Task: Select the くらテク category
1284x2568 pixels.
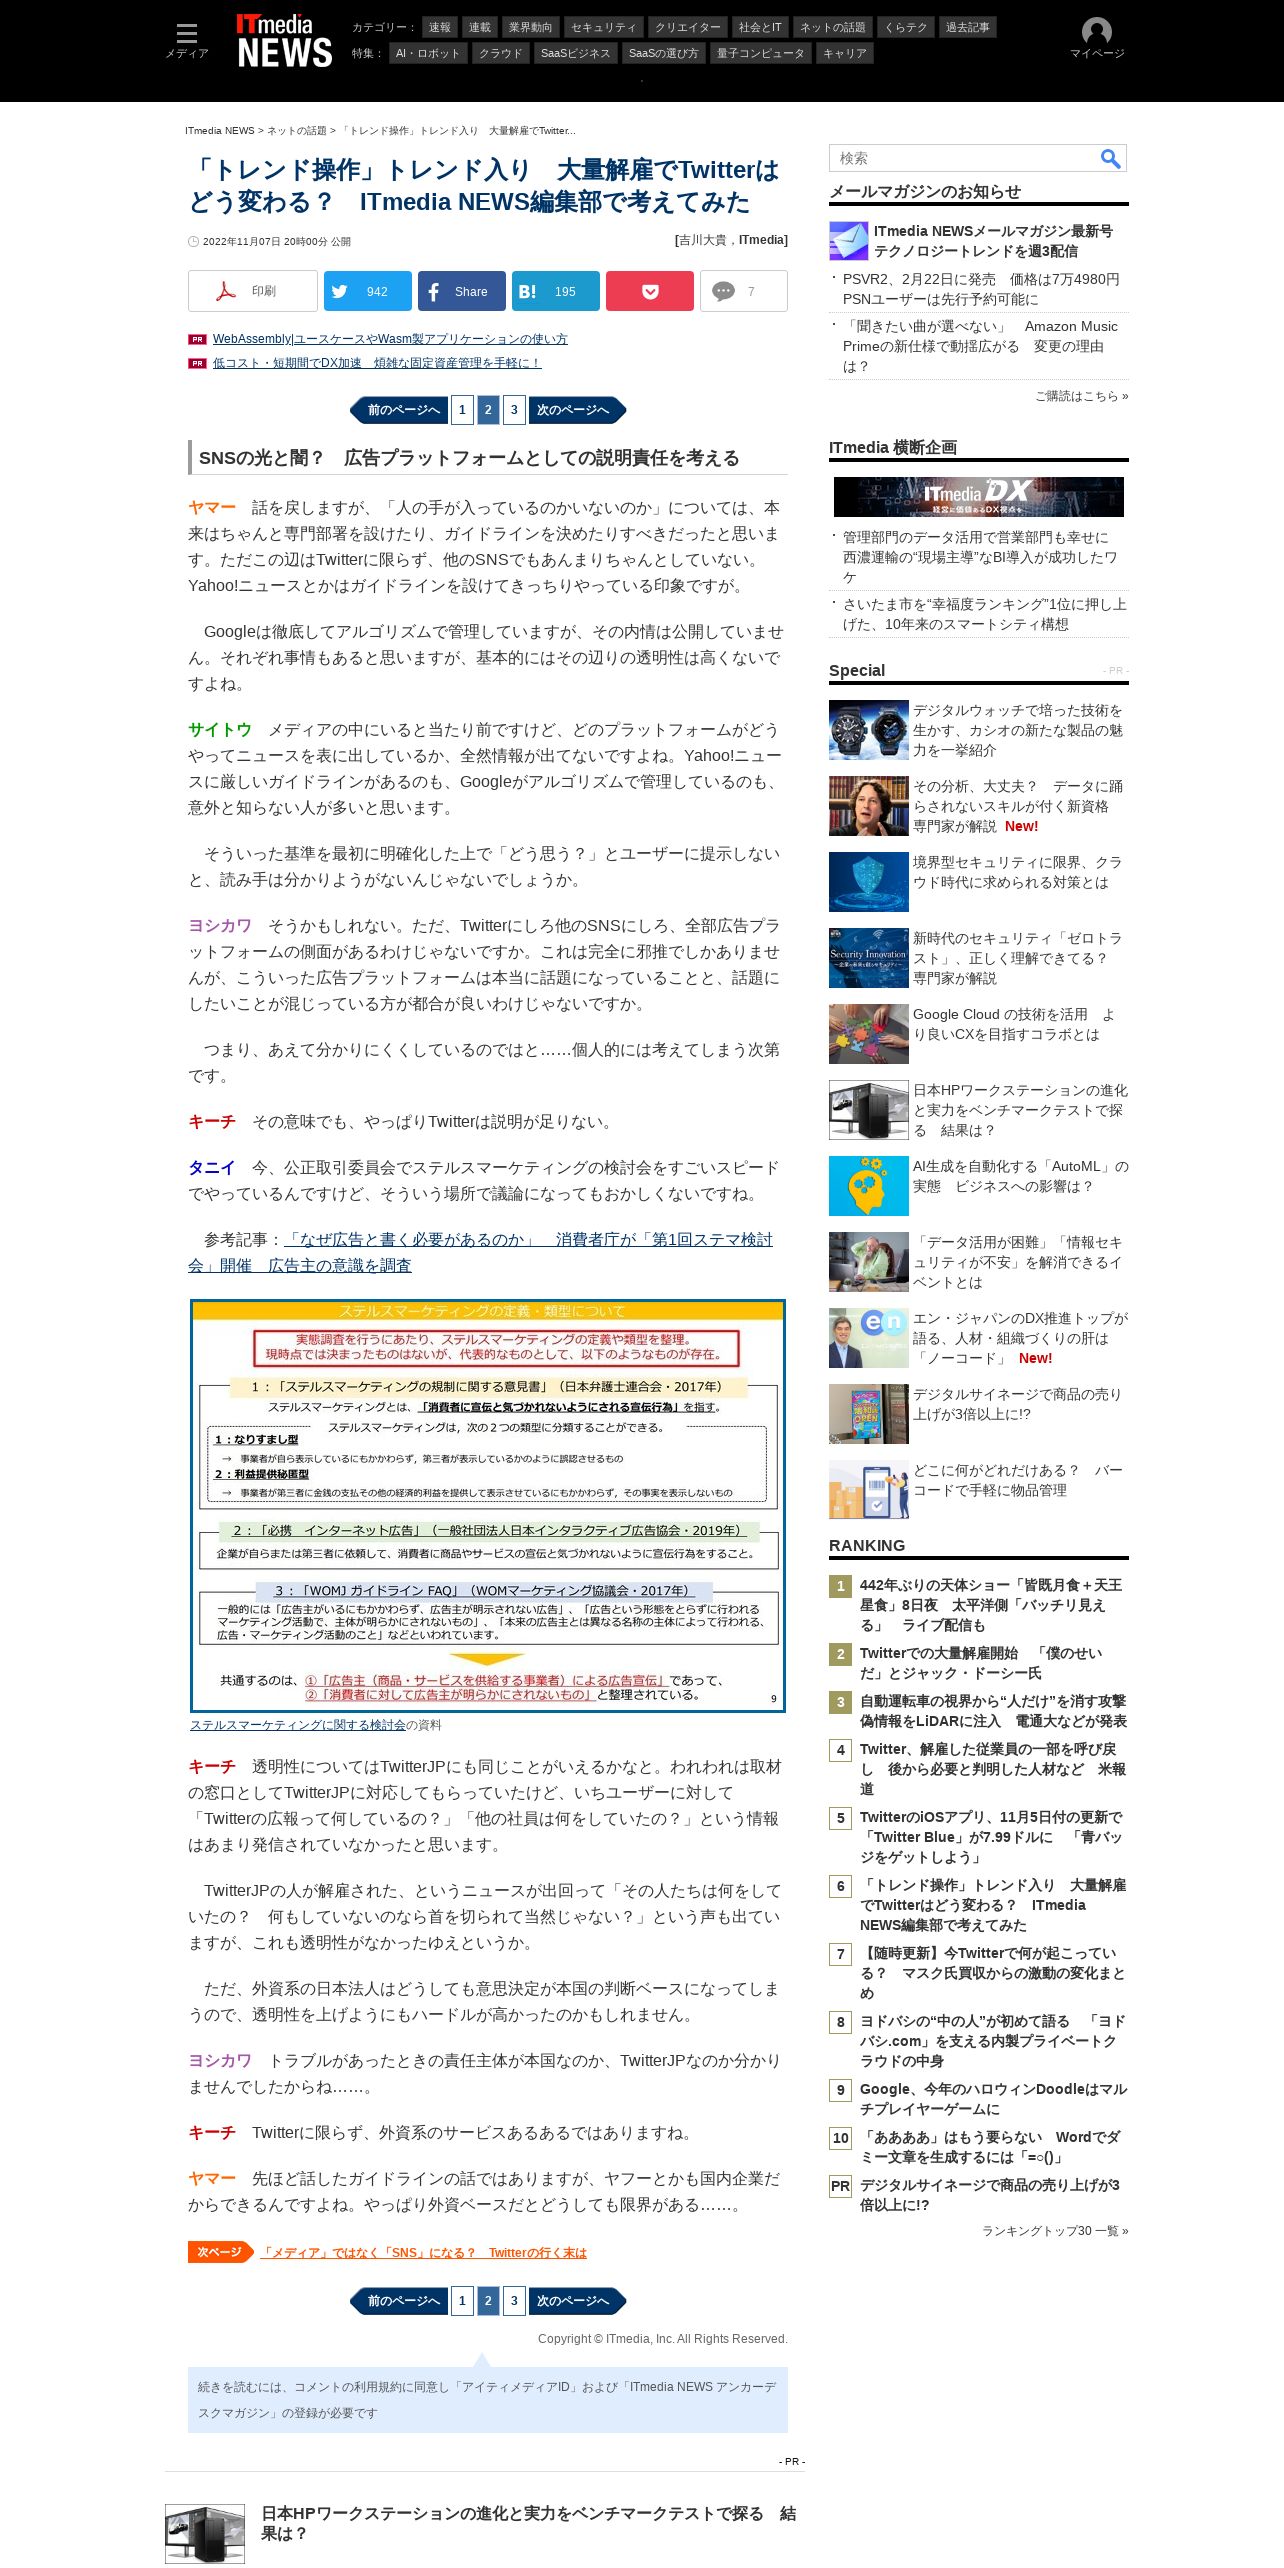Action: (x=906, y=27)
